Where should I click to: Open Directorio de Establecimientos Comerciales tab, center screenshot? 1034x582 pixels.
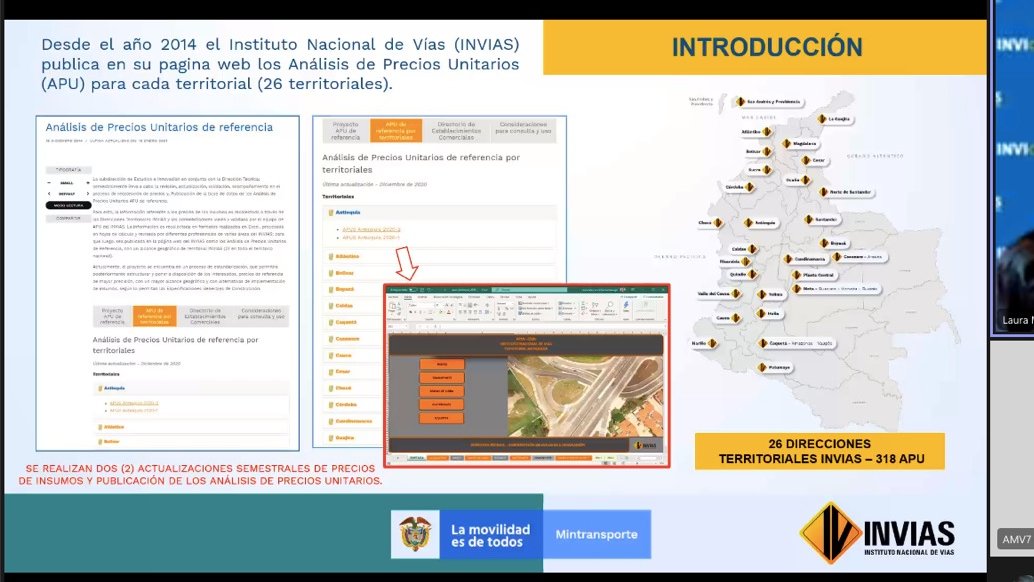[456, 131]
